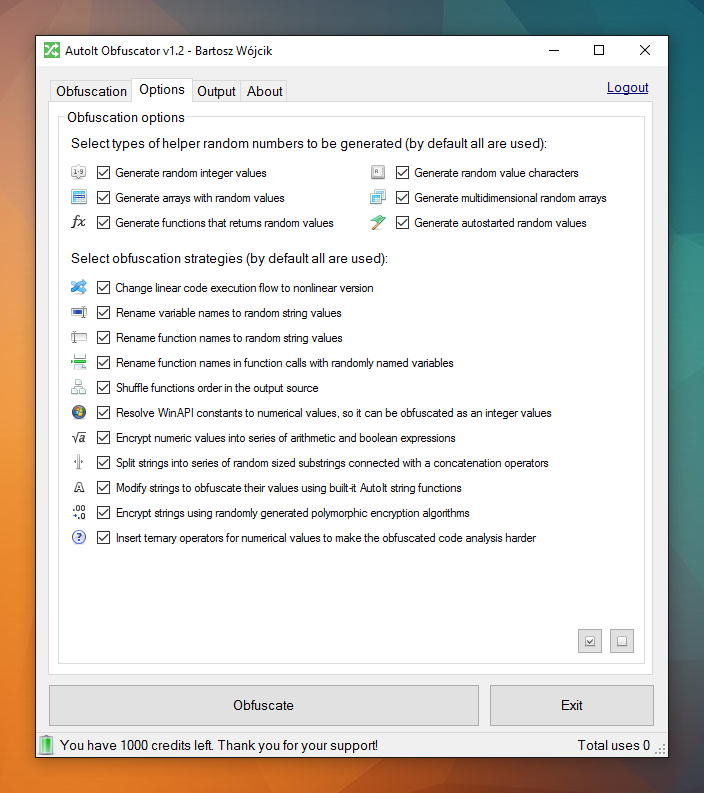The image size is (704, 793).
Task: Uncheck Generate autostarted random values
Action: [x=402, y=223]
